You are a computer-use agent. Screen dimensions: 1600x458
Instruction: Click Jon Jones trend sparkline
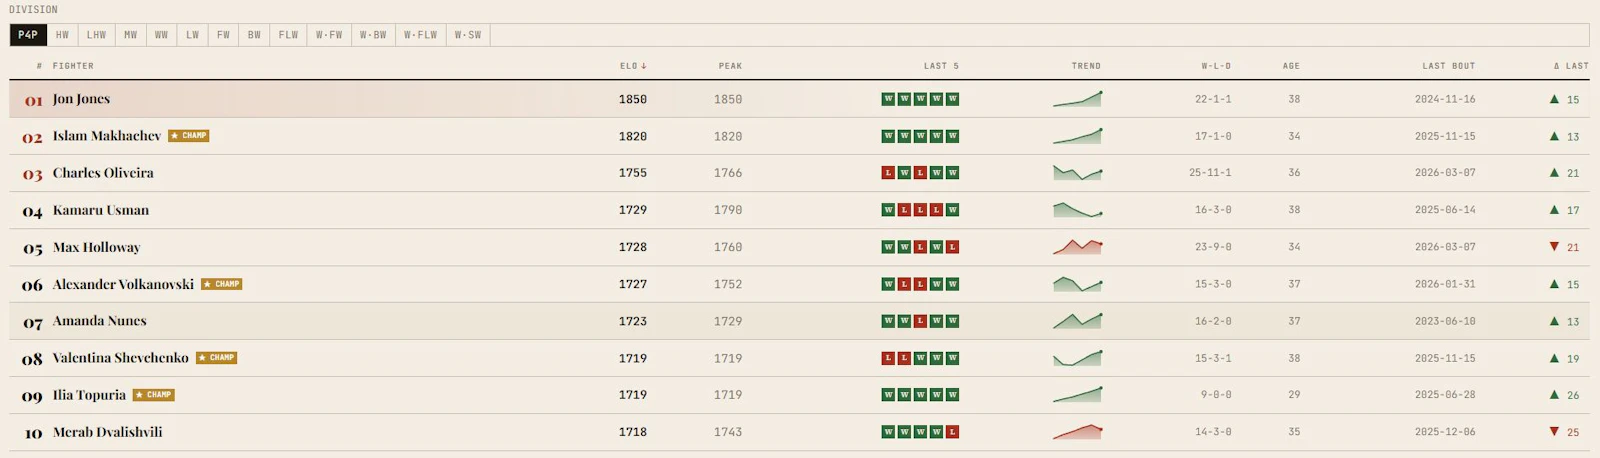coord(1077,99)
